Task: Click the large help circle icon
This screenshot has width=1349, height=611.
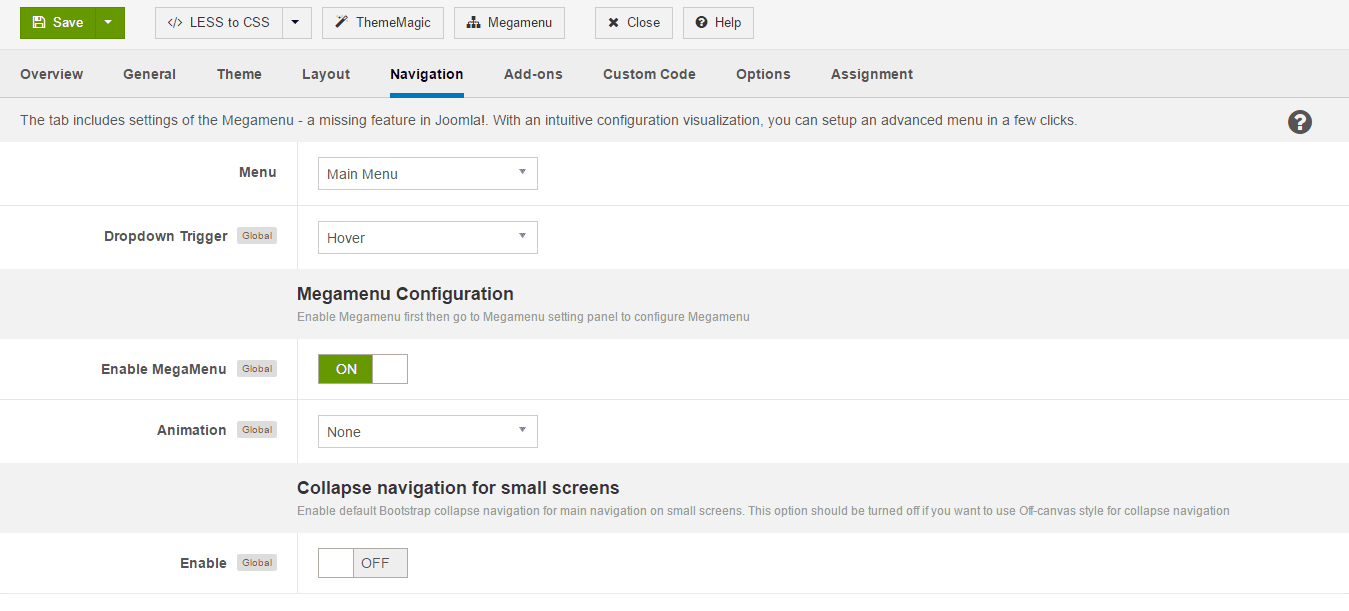Action: pyautogui.click(x=1299, y=122)
